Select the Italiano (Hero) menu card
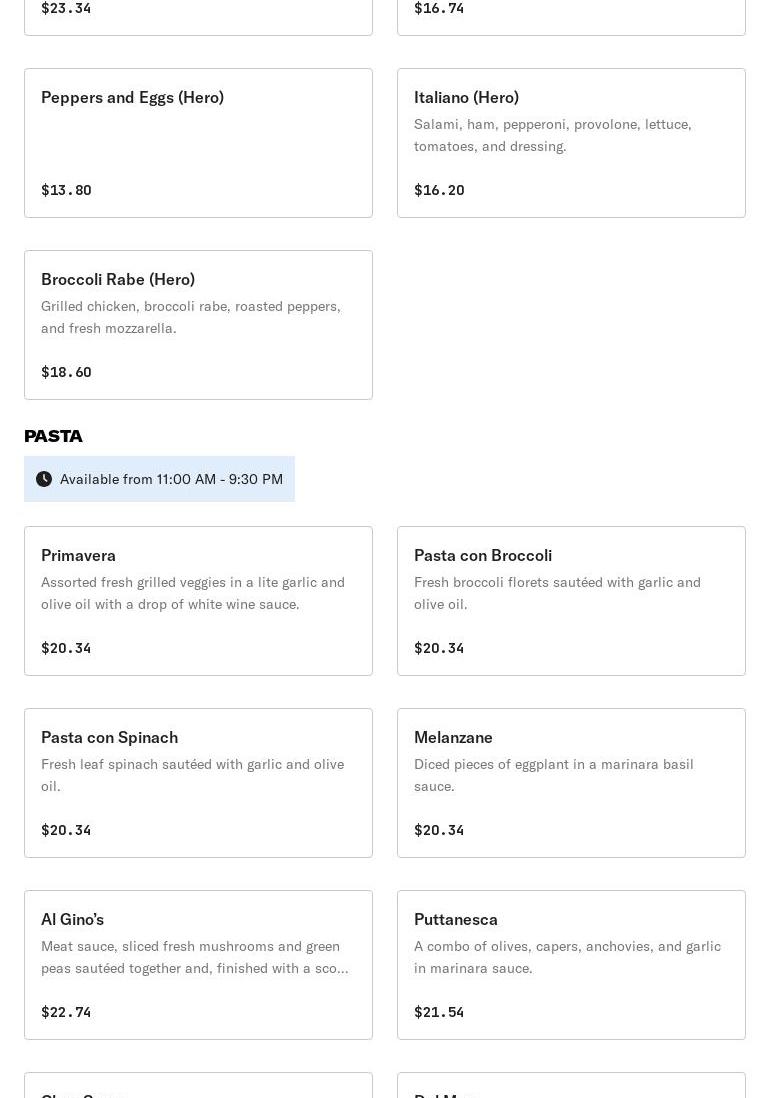The height and width of the screenshot is (1098, 770). tap(571, 142)
